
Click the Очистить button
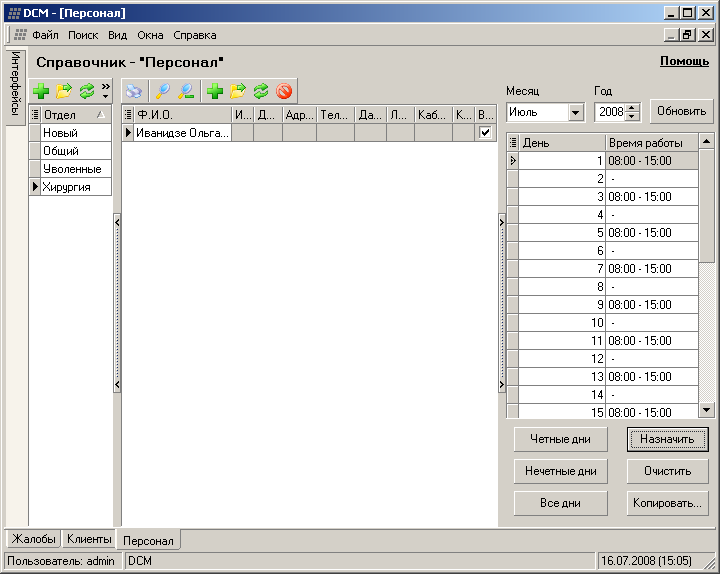pyautogui.click(x=667, y=471)
